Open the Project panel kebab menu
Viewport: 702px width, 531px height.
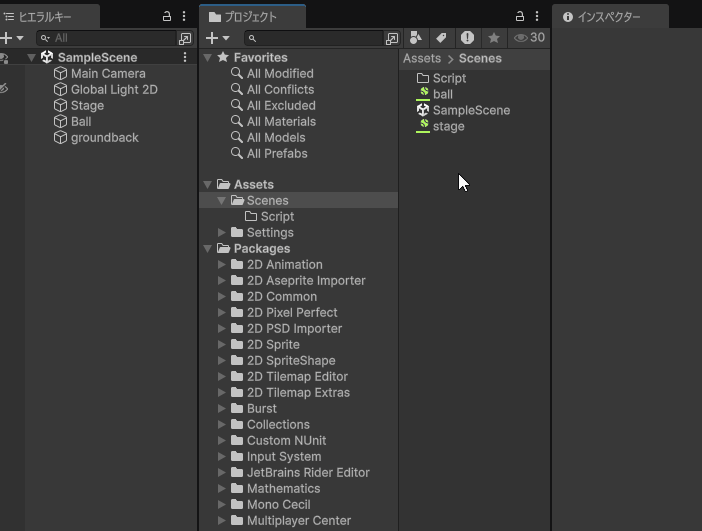pyautogui.click(x=537, y=17)
